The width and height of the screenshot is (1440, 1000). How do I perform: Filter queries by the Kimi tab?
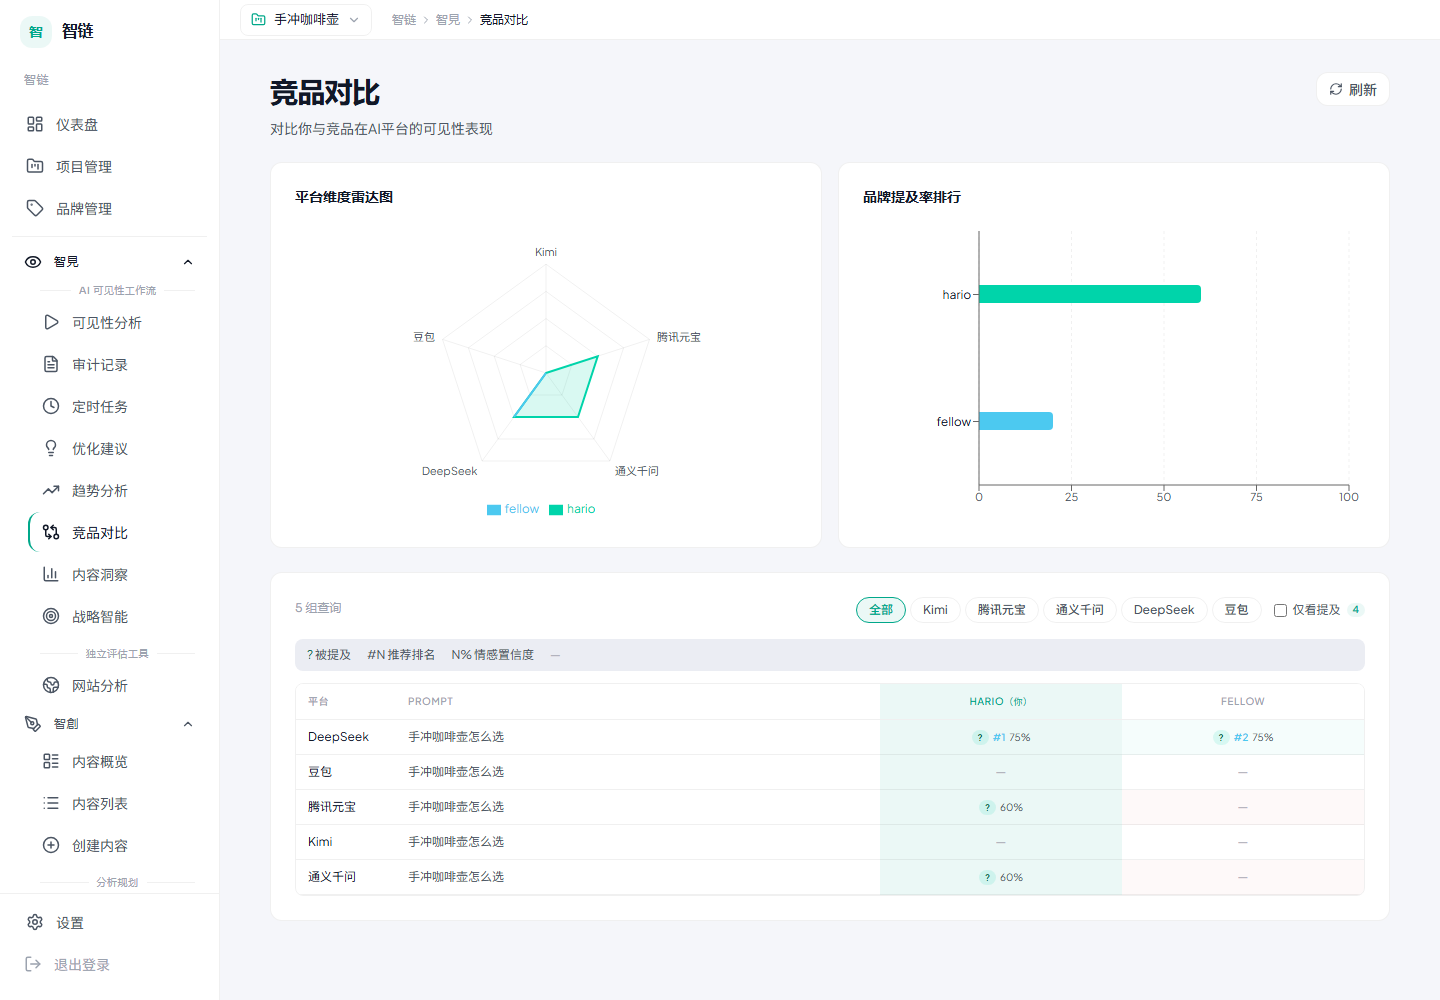[935, 610]
